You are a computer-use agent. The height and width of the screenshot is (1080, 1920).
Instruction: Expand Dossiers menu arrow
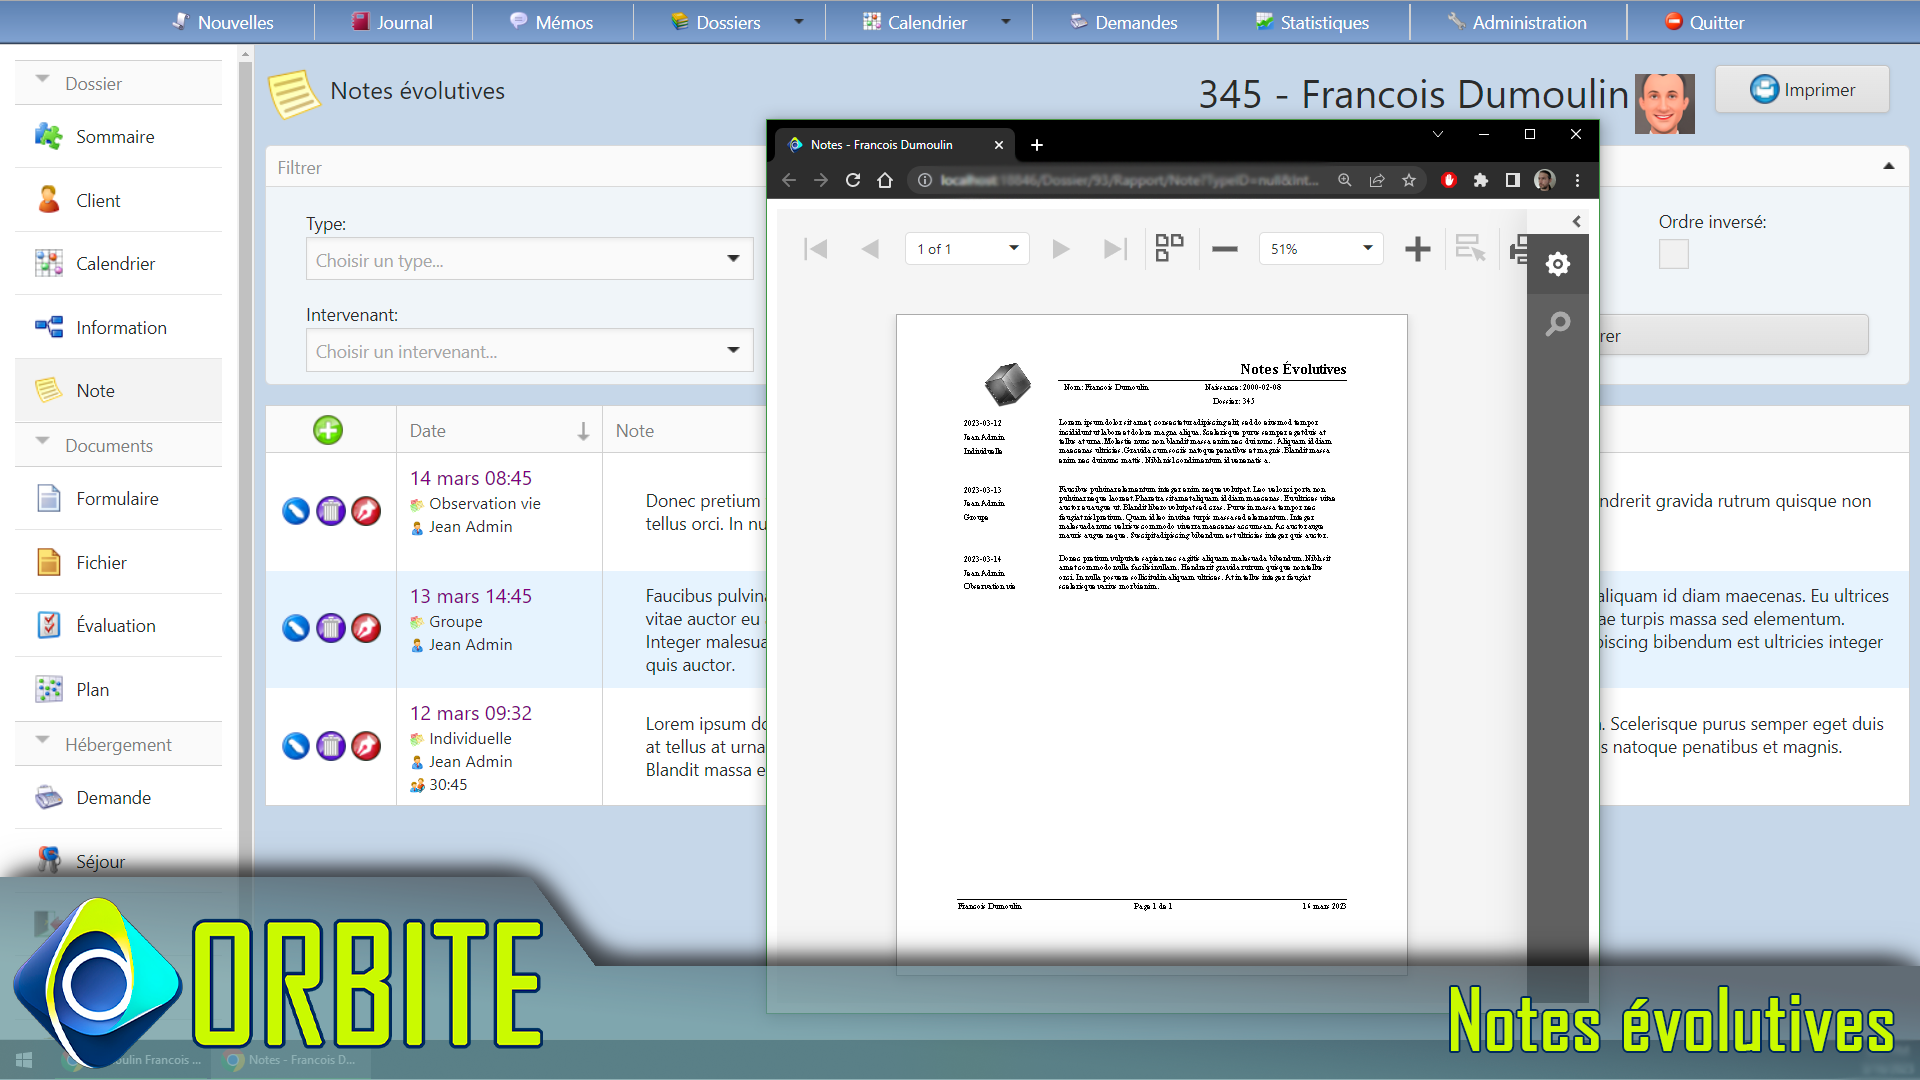[798, 21]
